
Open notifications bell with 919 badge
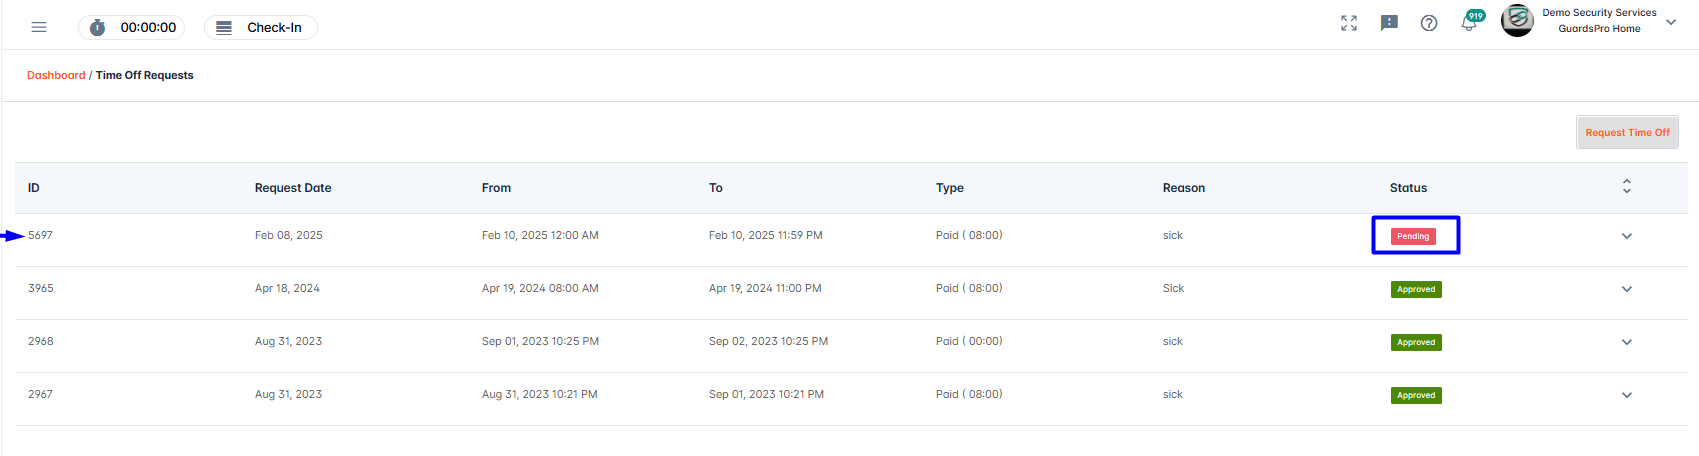[1471, 21]
